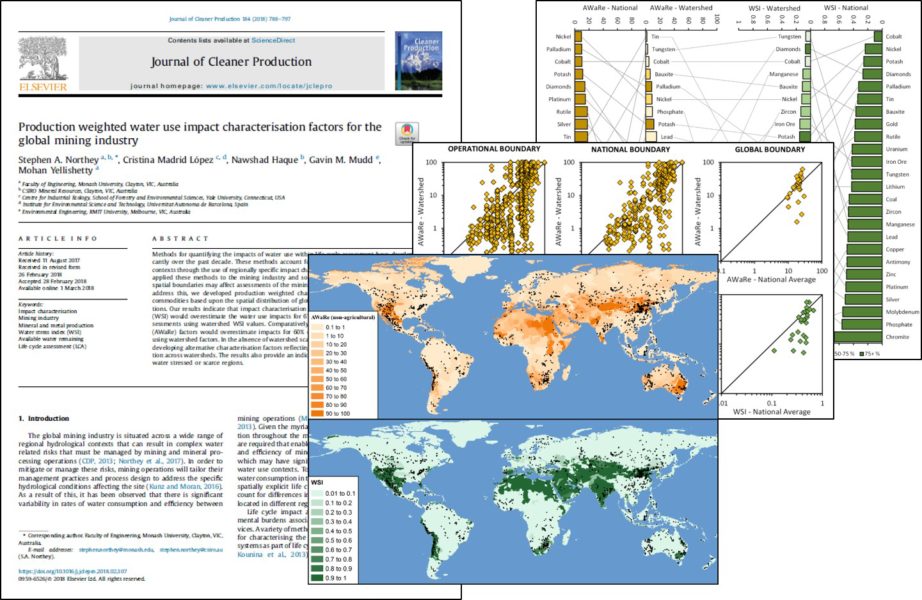Image resolution: width=922 pixels, height=600 pixels.
Task: Click the orange AWaRe world map
Action: 513,336
